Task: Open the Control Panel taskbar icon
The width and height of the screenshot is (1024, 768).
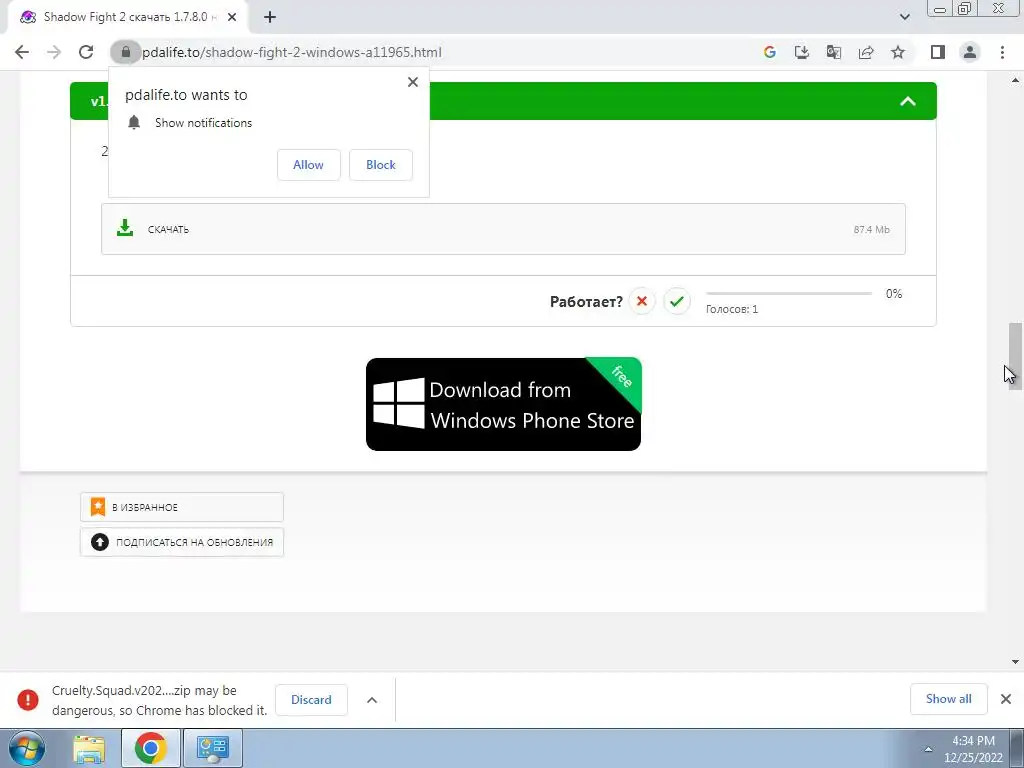Action: tap(212, 748)
